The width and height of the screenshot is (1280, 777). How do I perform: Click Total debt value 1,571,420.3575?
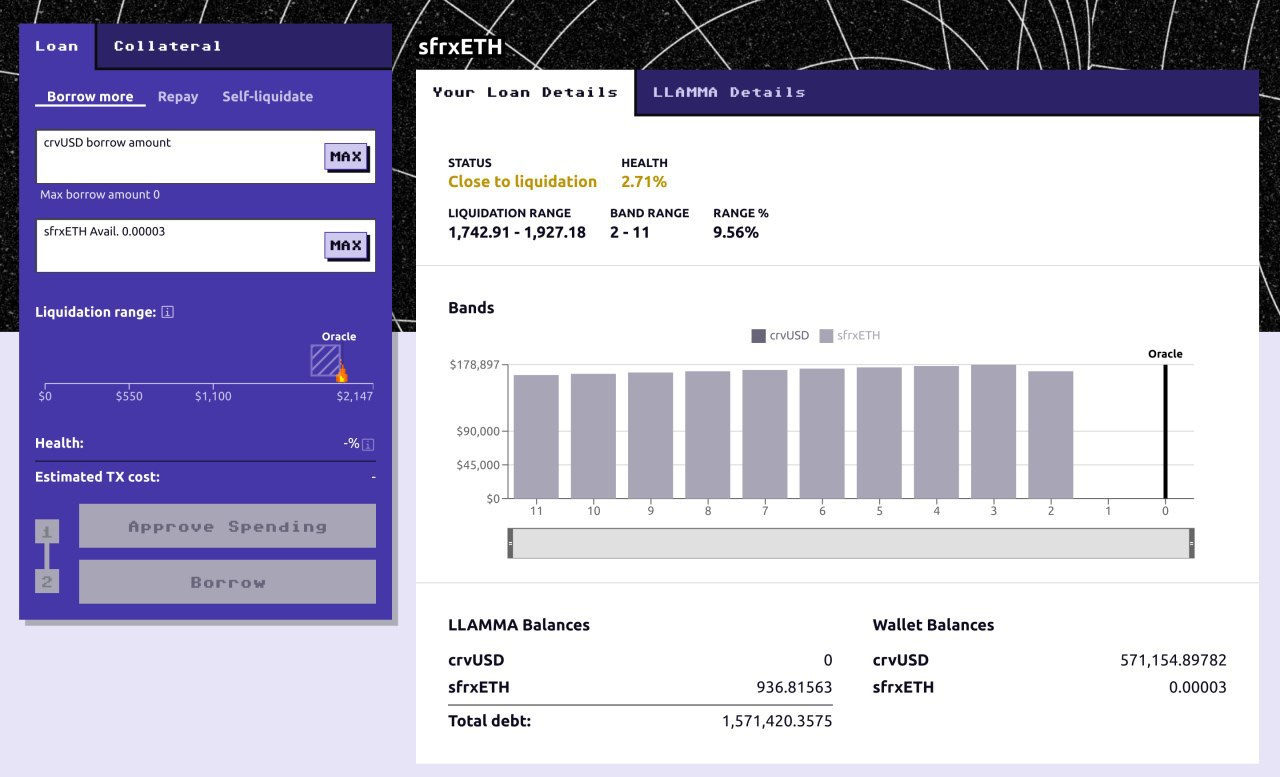point(777,721)
